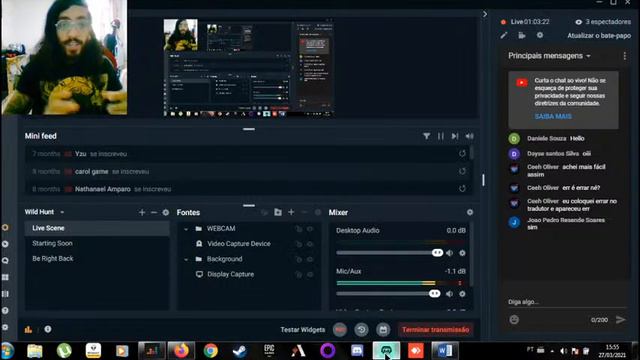640x360 pixels.
Task: Click the Diga algo chat input
Action: (x=567, y=302)
